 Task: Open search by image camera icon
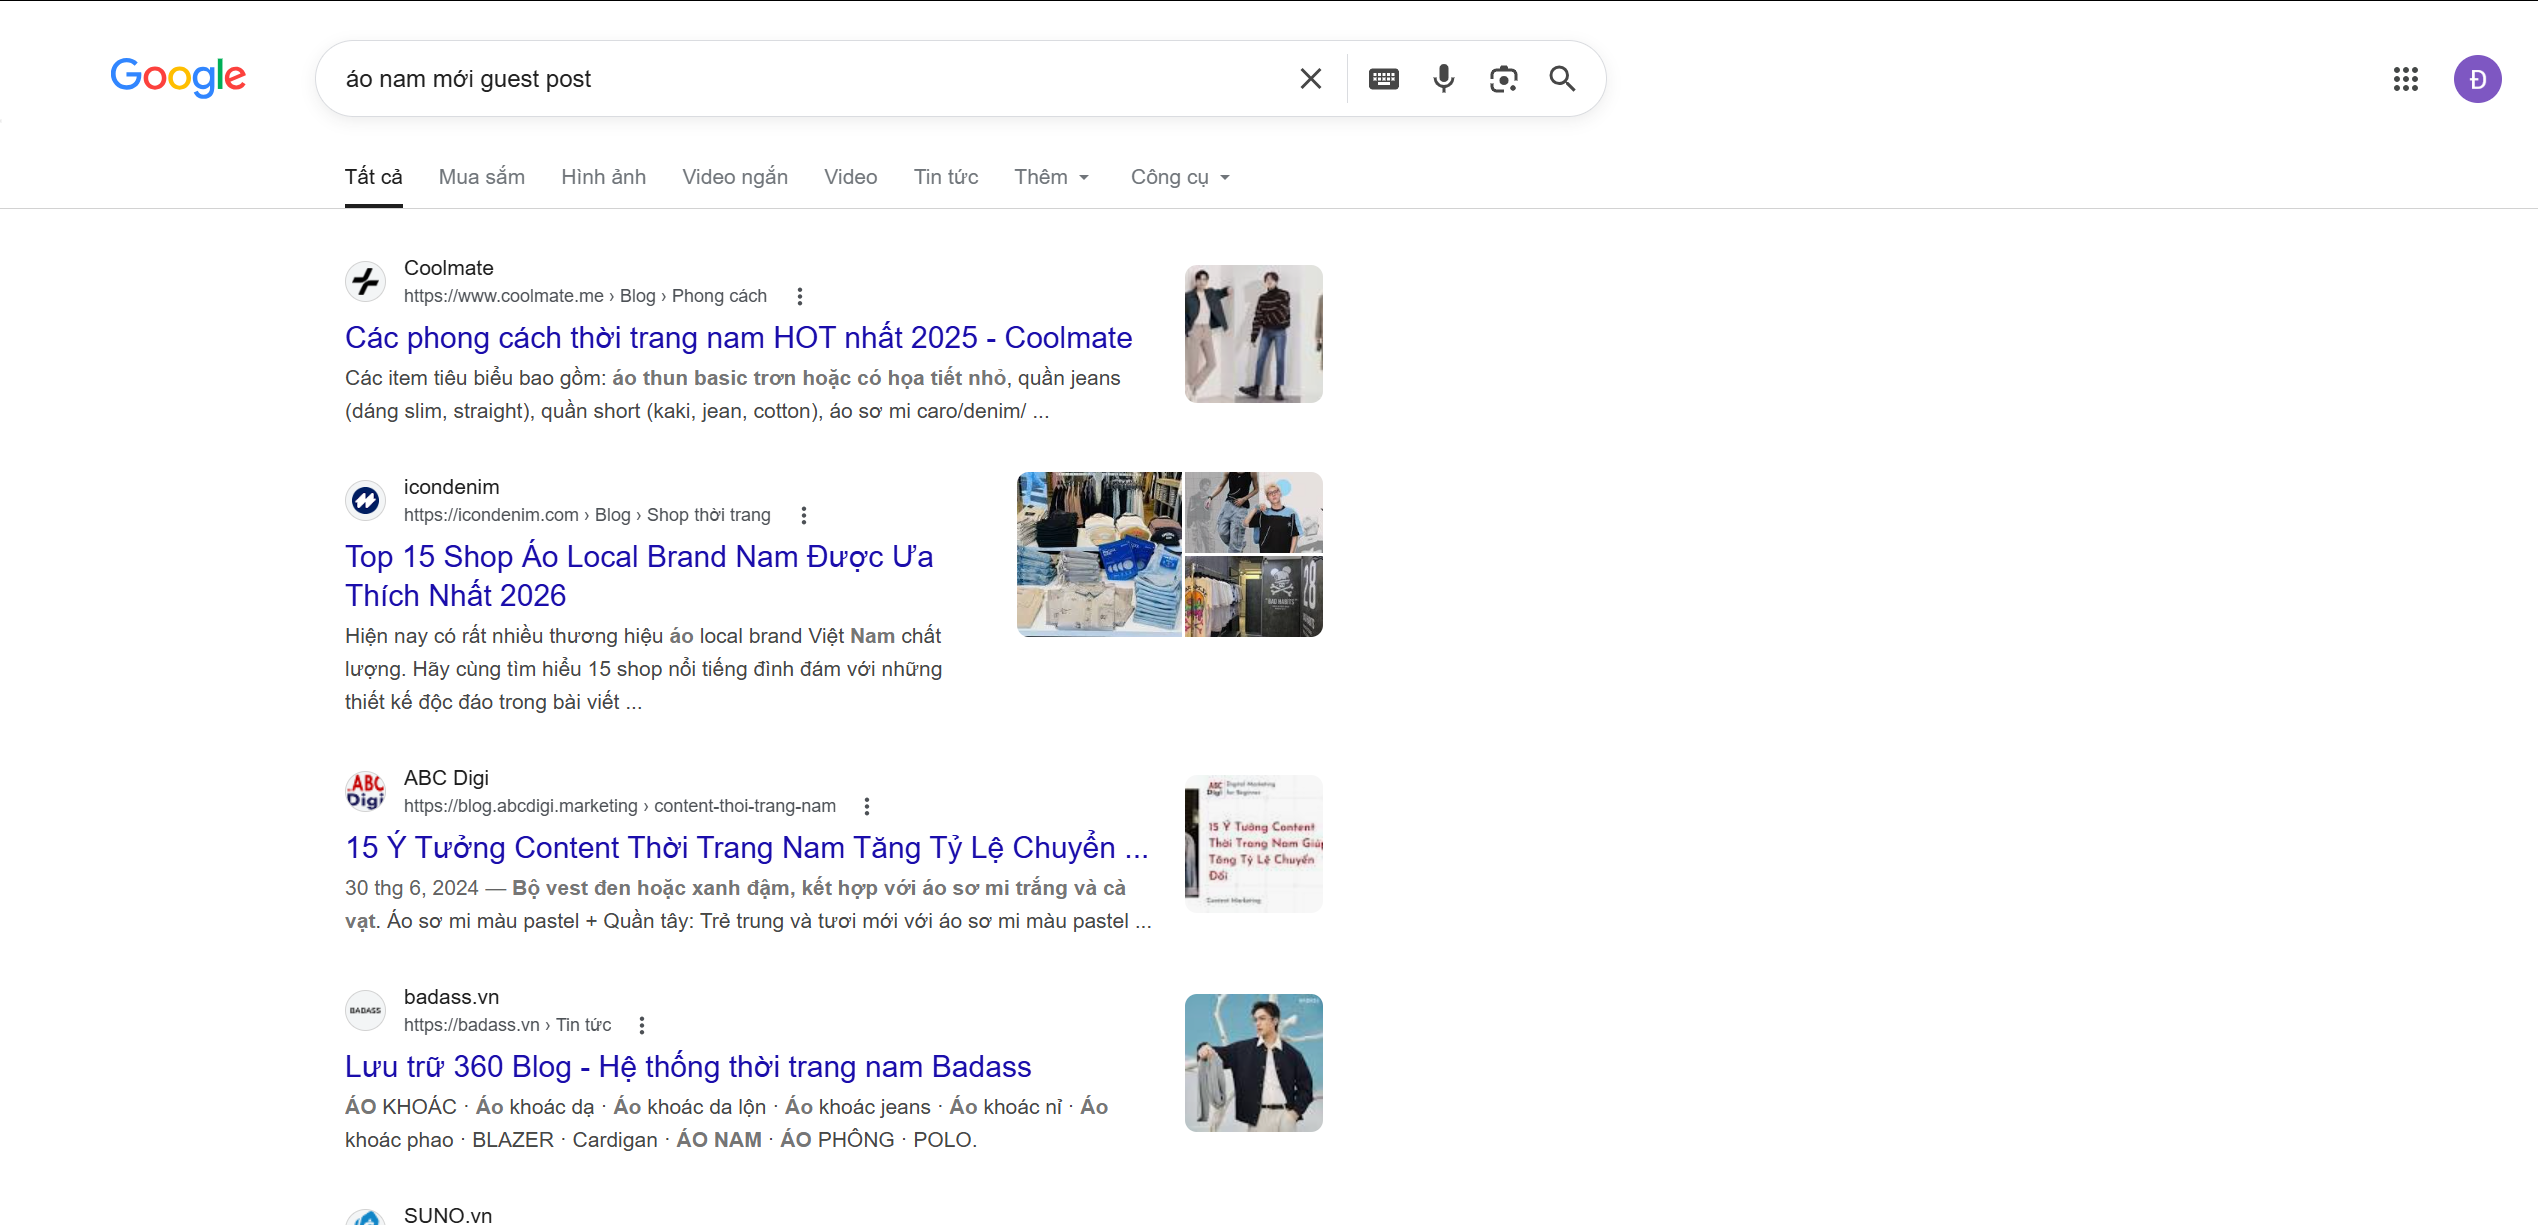[1504, 79]
